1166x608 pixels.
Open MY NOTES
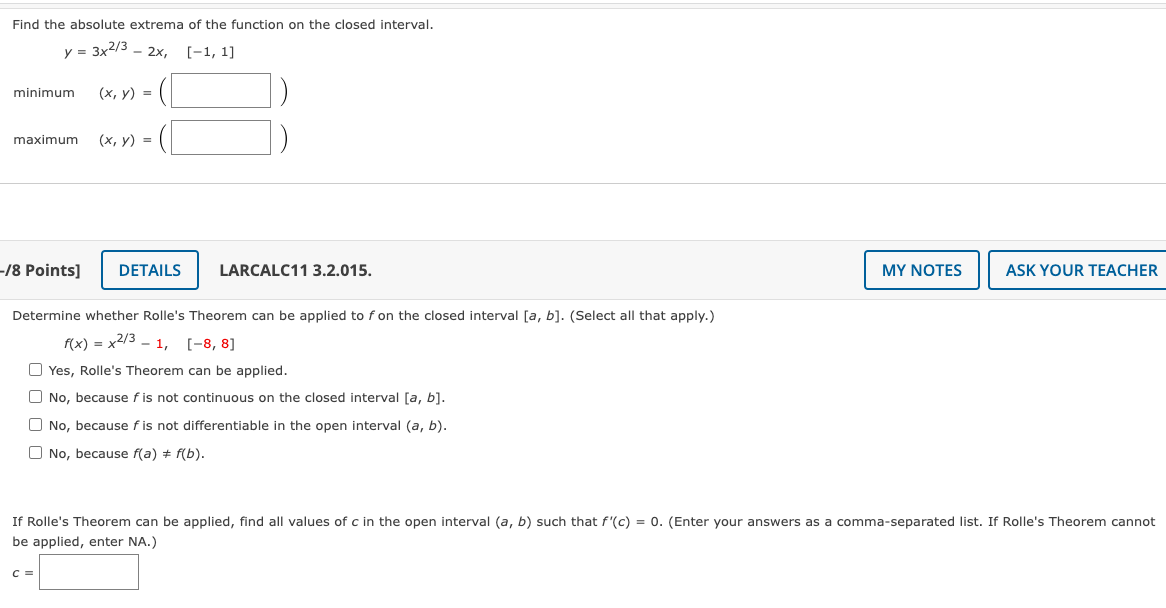tap(921, 270)
